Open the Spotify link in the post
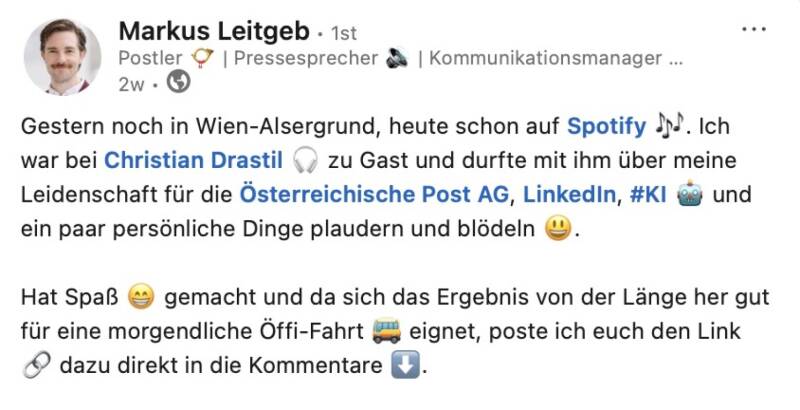800x410 pixels. pyautogui.click(x=607, y=127)
